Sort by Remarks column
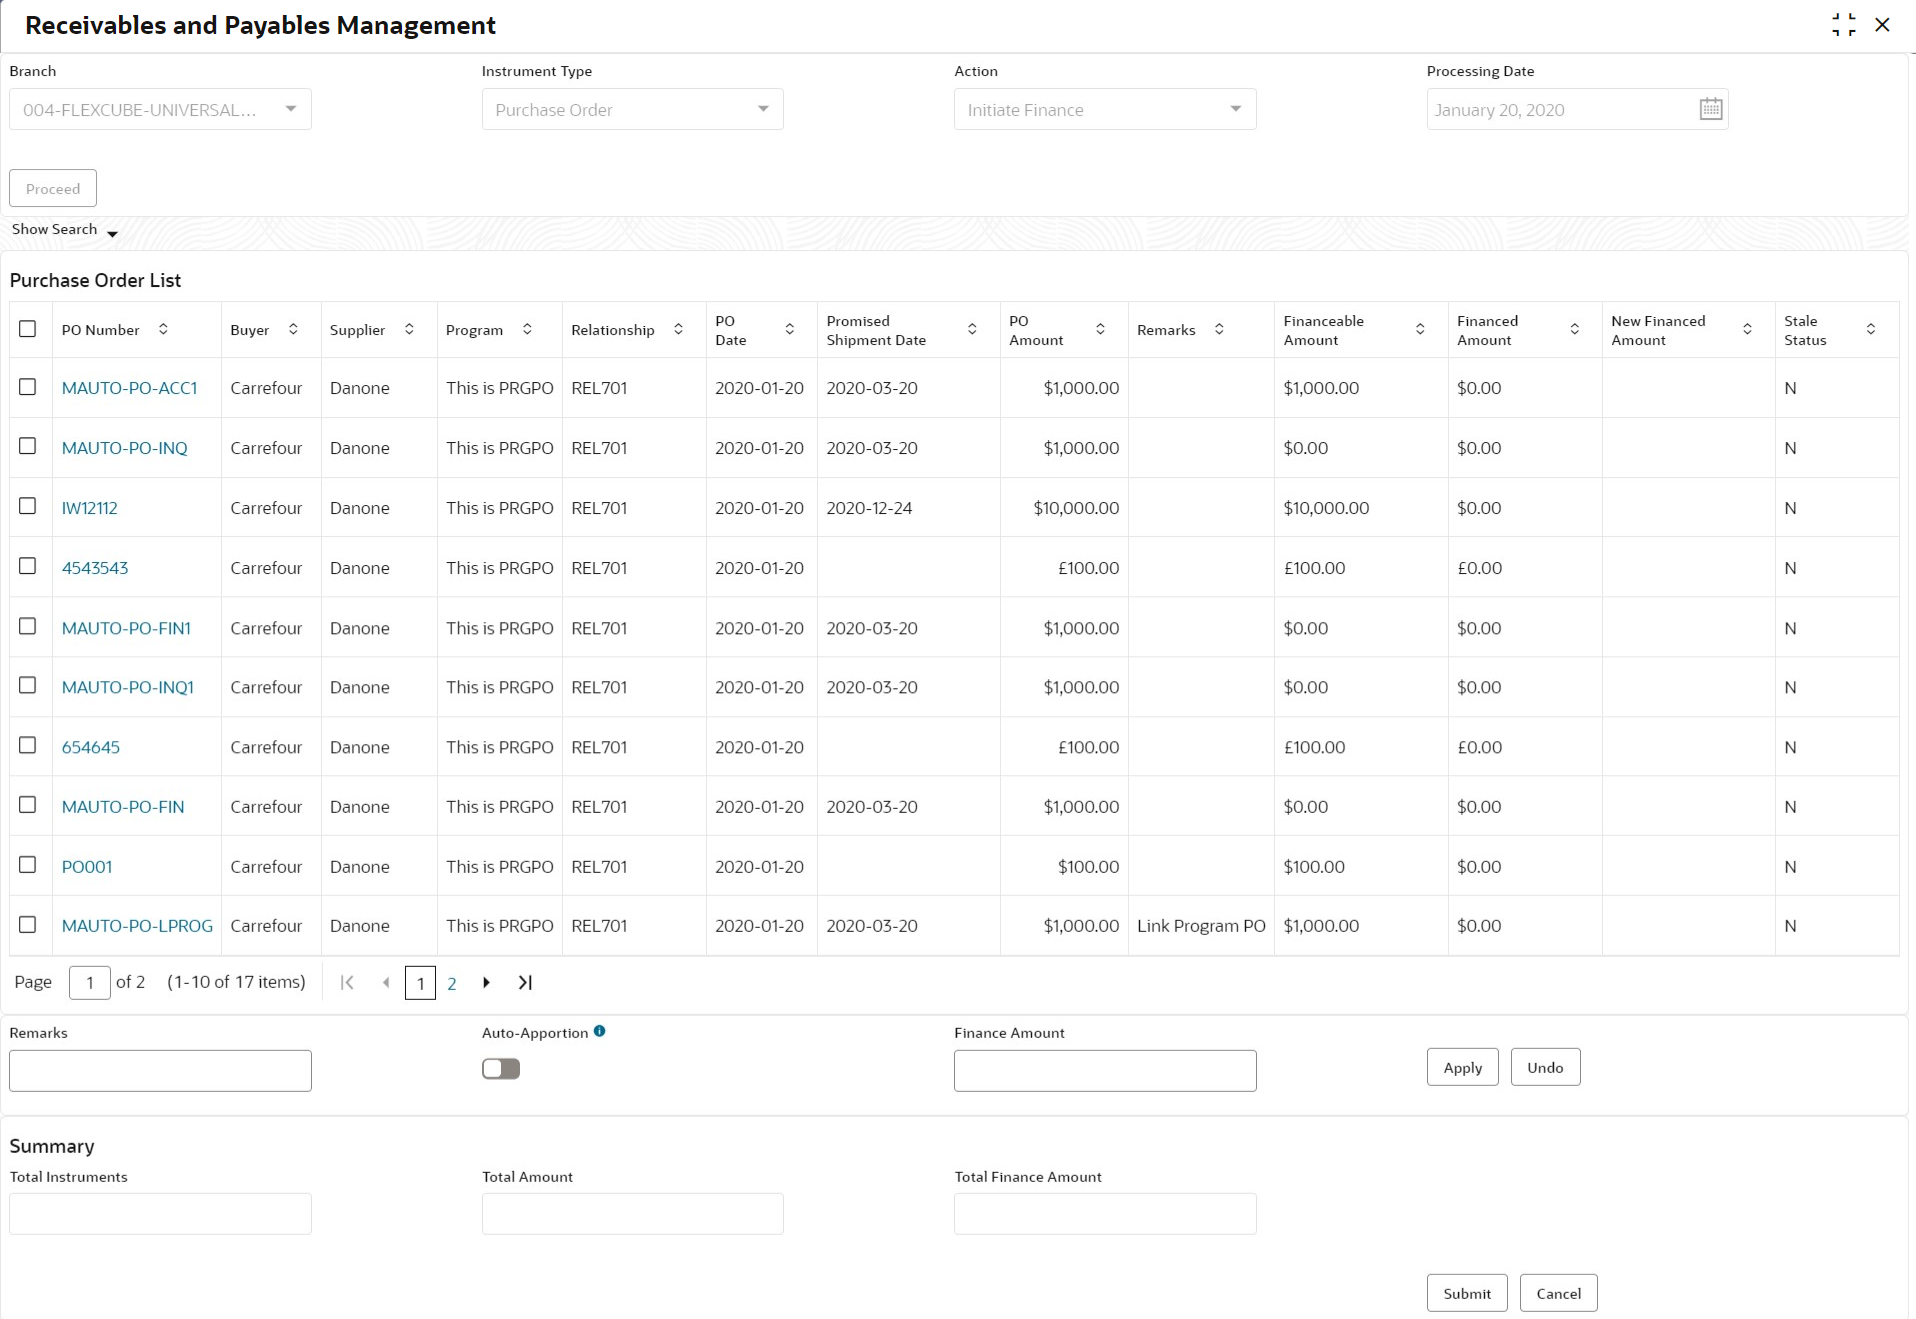 1219,329
